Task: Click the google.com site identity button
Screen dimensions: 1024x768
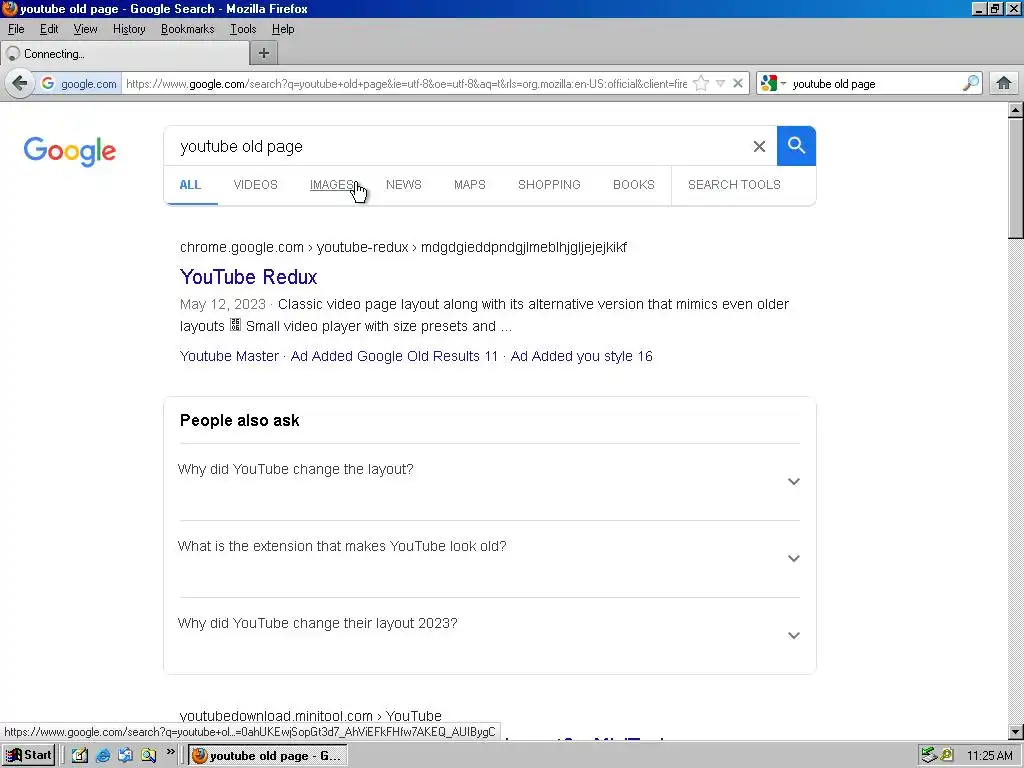Action: coord(79,84)
